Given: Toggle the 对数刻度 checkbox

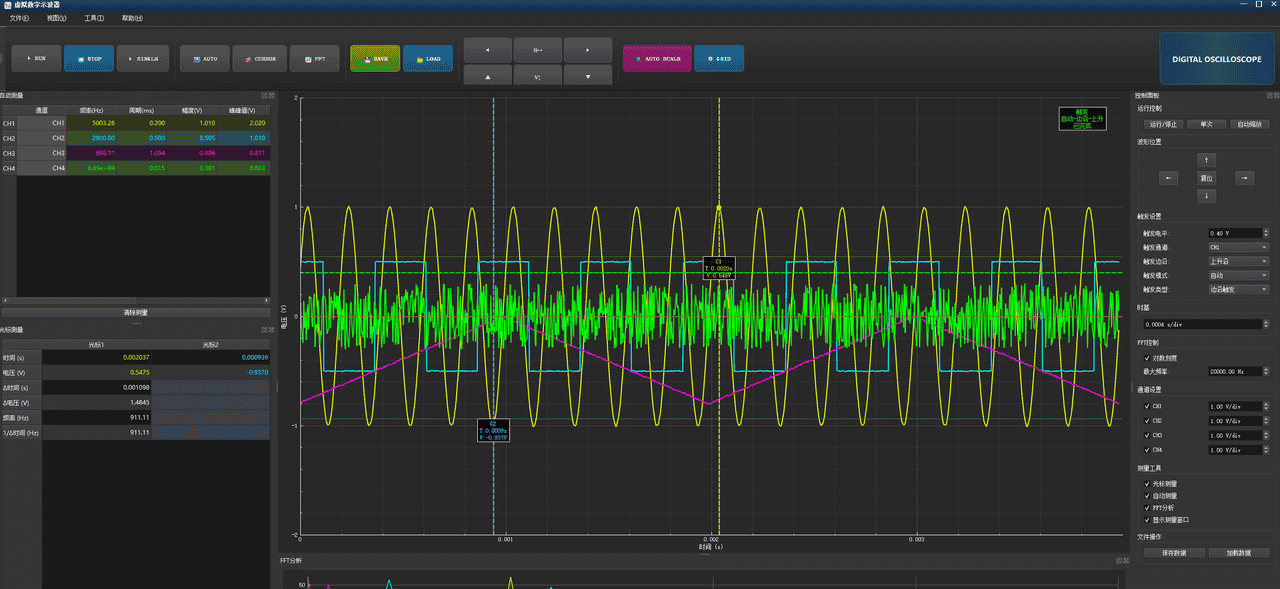Looking at the screenshot, I should [1147, 357].
